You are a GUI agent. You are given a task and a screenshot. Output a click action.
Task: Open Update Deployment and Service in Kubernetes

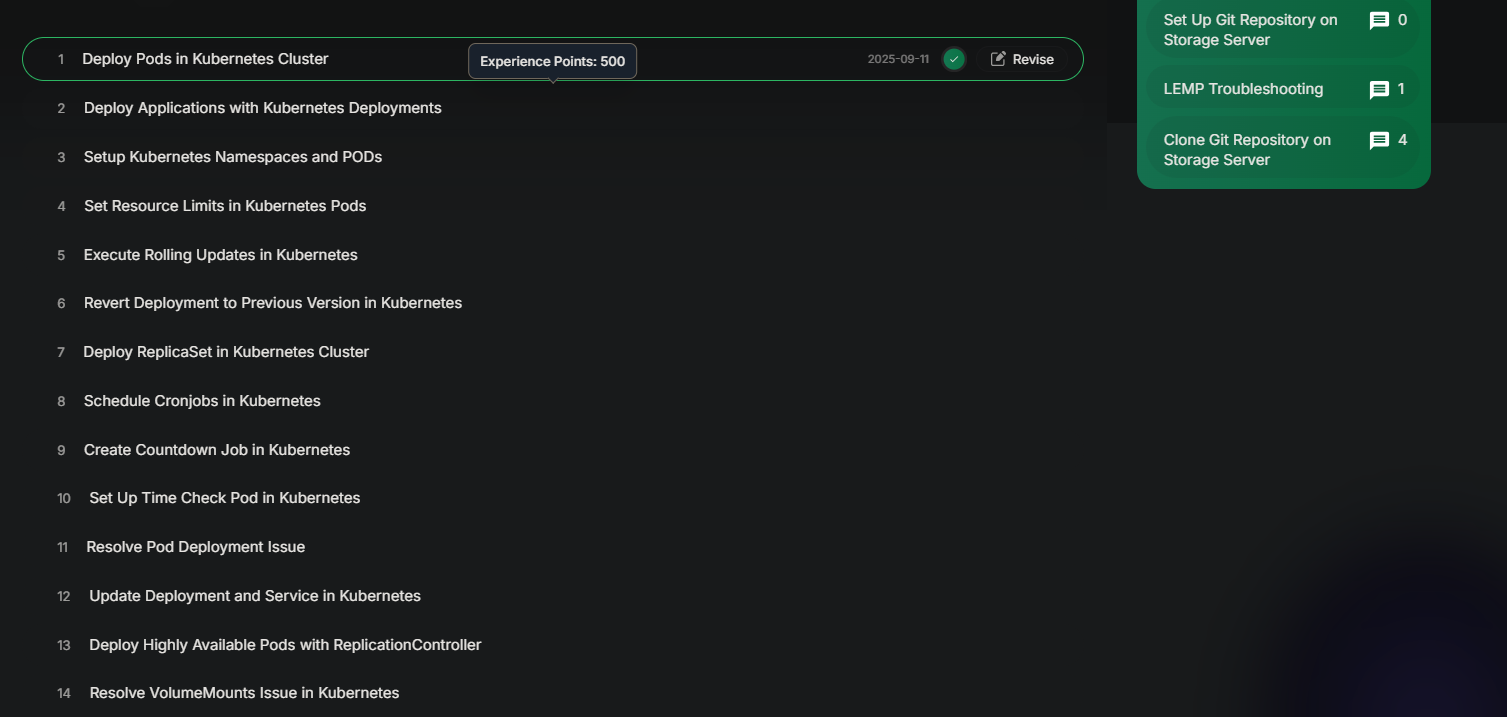(x=255, y=596)
